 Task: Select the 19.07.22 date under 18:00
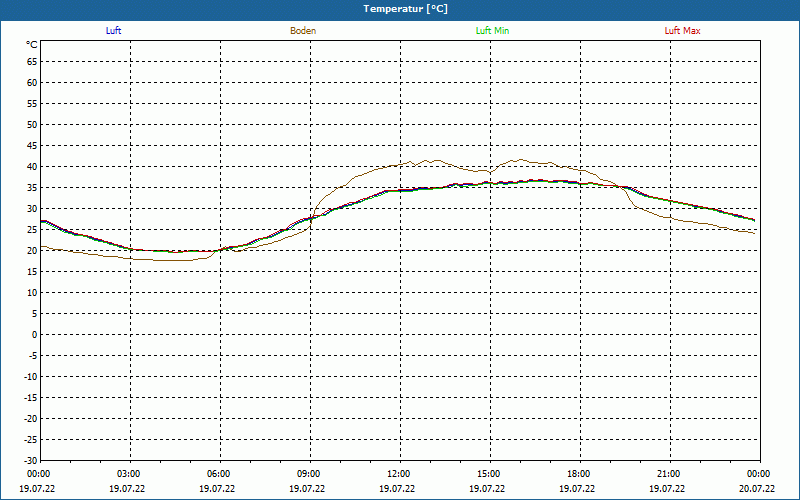[577, 488]
